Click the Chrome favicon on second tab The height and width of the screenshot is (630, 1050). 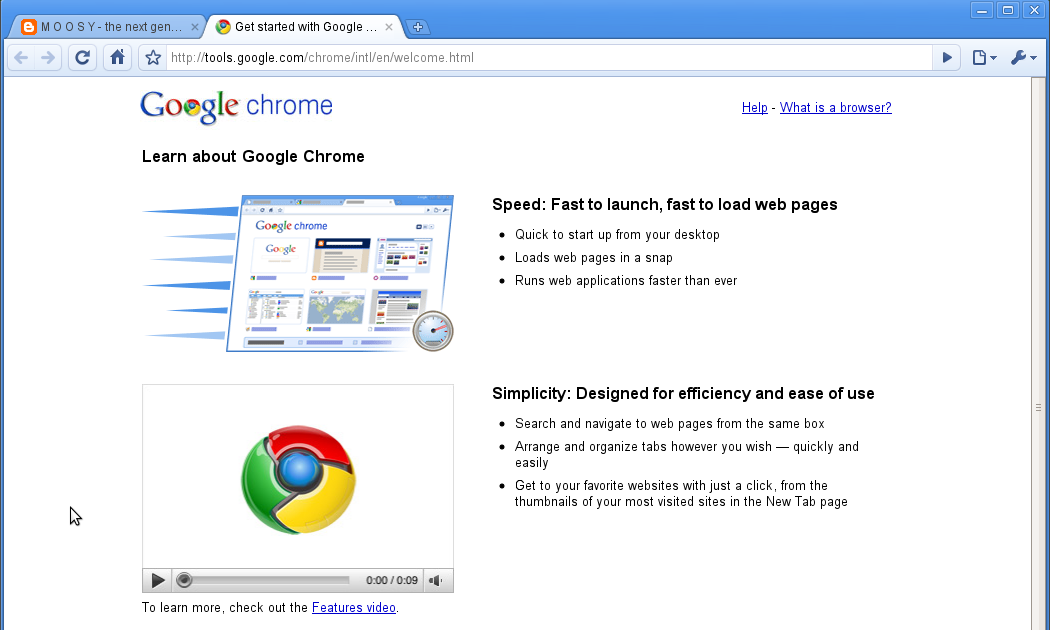pyautogui.click(x=223, y=27)
